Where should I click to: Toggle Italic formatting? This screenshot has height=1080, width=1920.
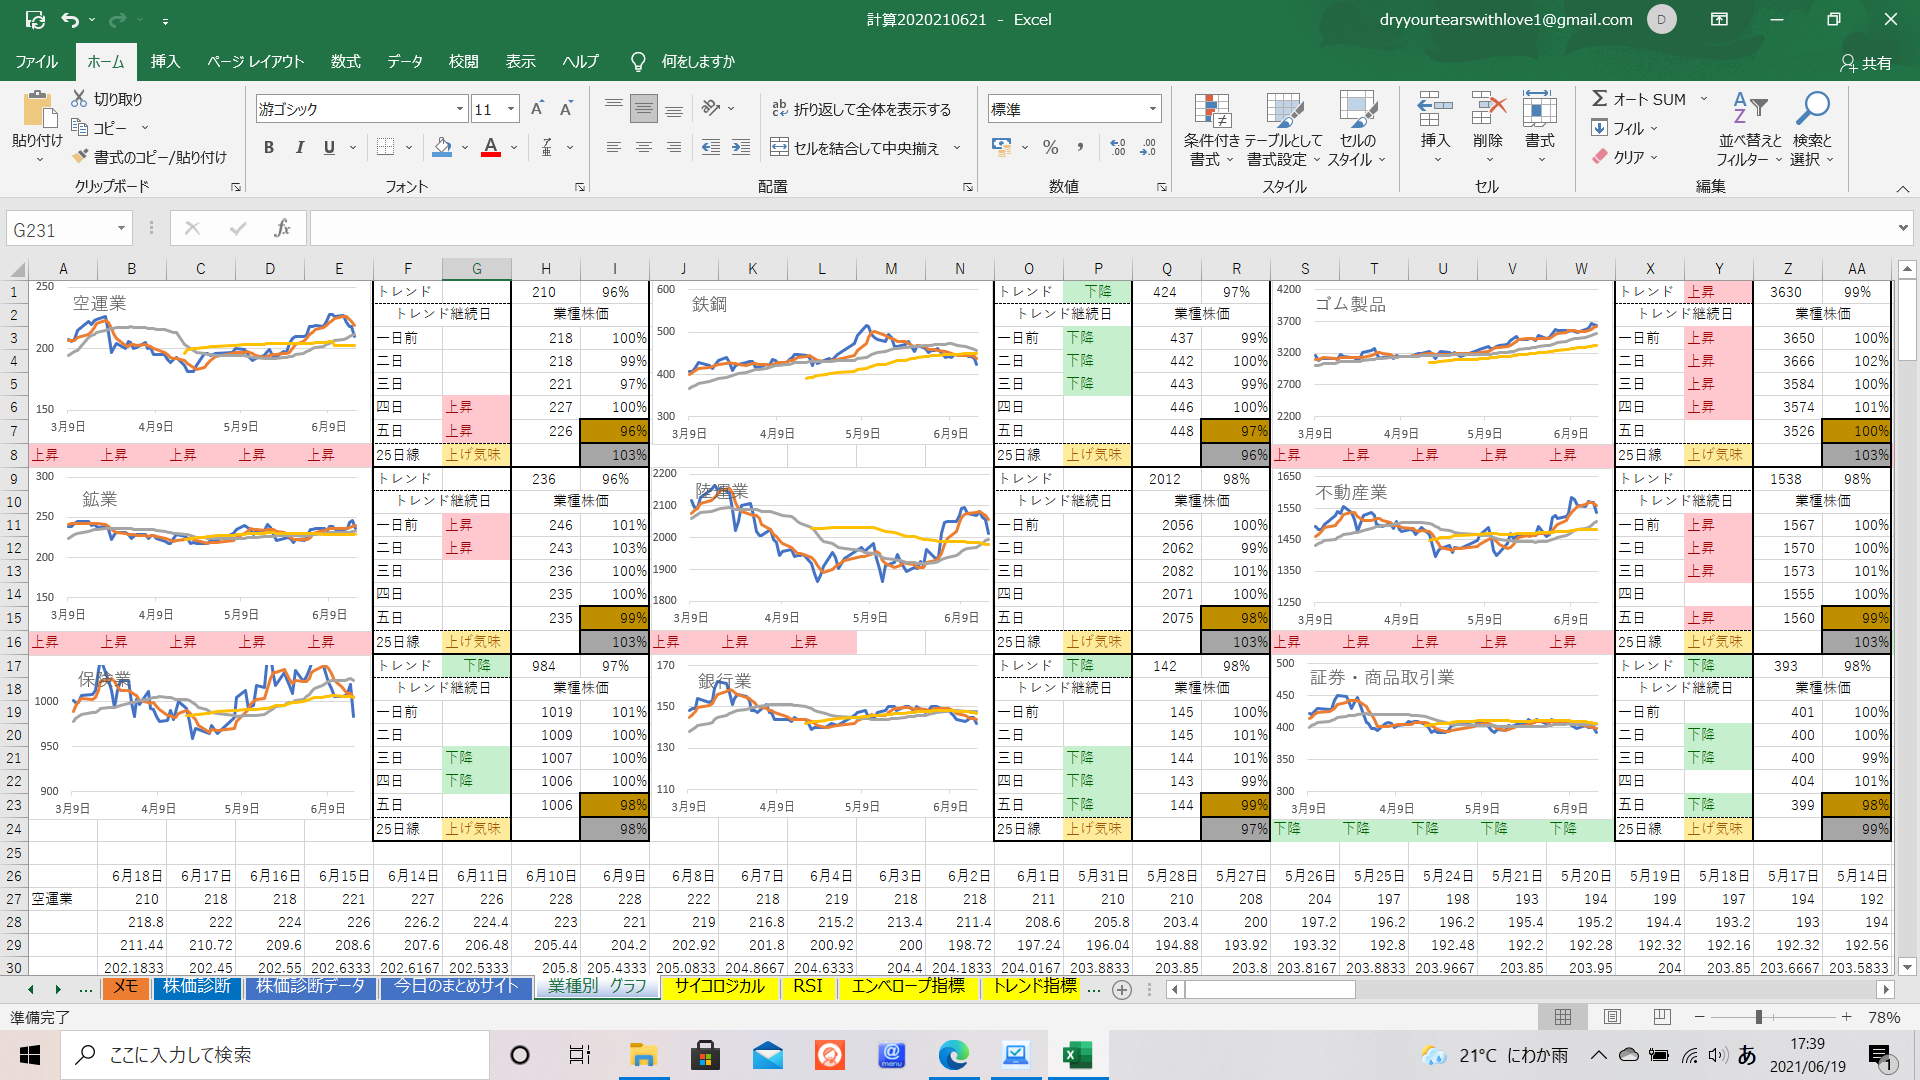(x=299, y=148)
